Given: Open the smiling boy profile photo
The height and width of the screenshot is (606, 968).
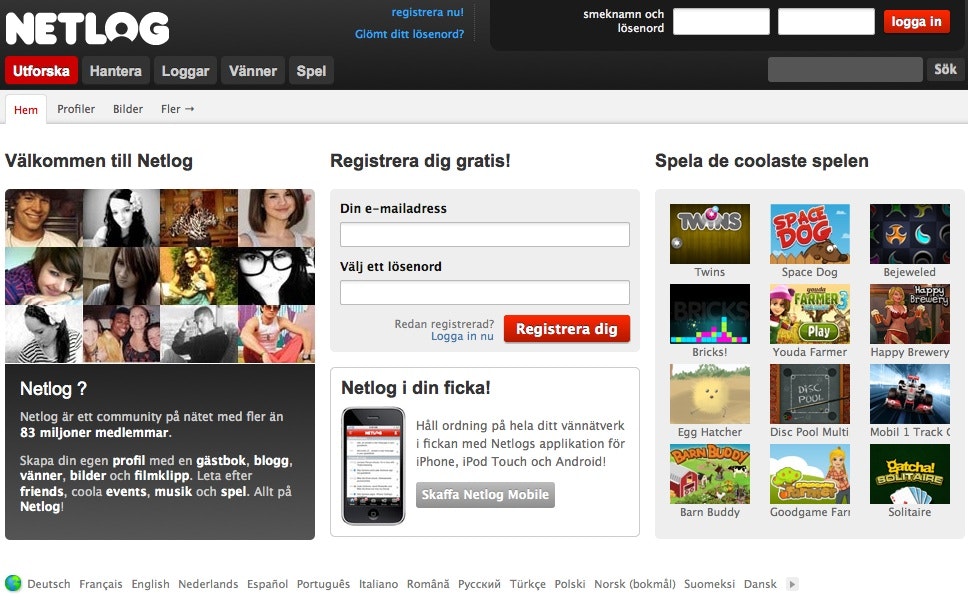Looking at the screenshot, I should pyautogui.click(x=44, y=218).
